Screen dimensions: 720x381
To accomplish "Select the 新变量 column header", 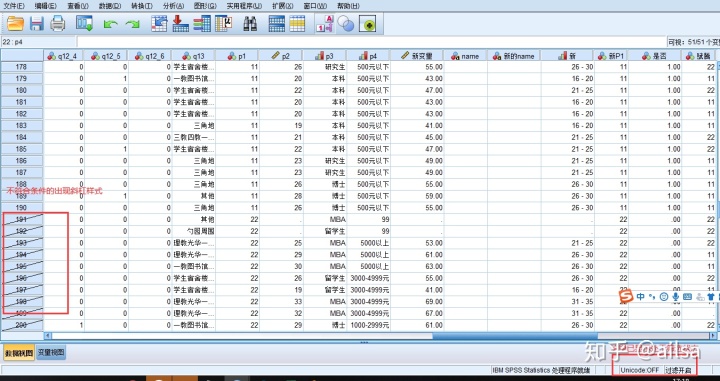I will (x=417, y=56).
